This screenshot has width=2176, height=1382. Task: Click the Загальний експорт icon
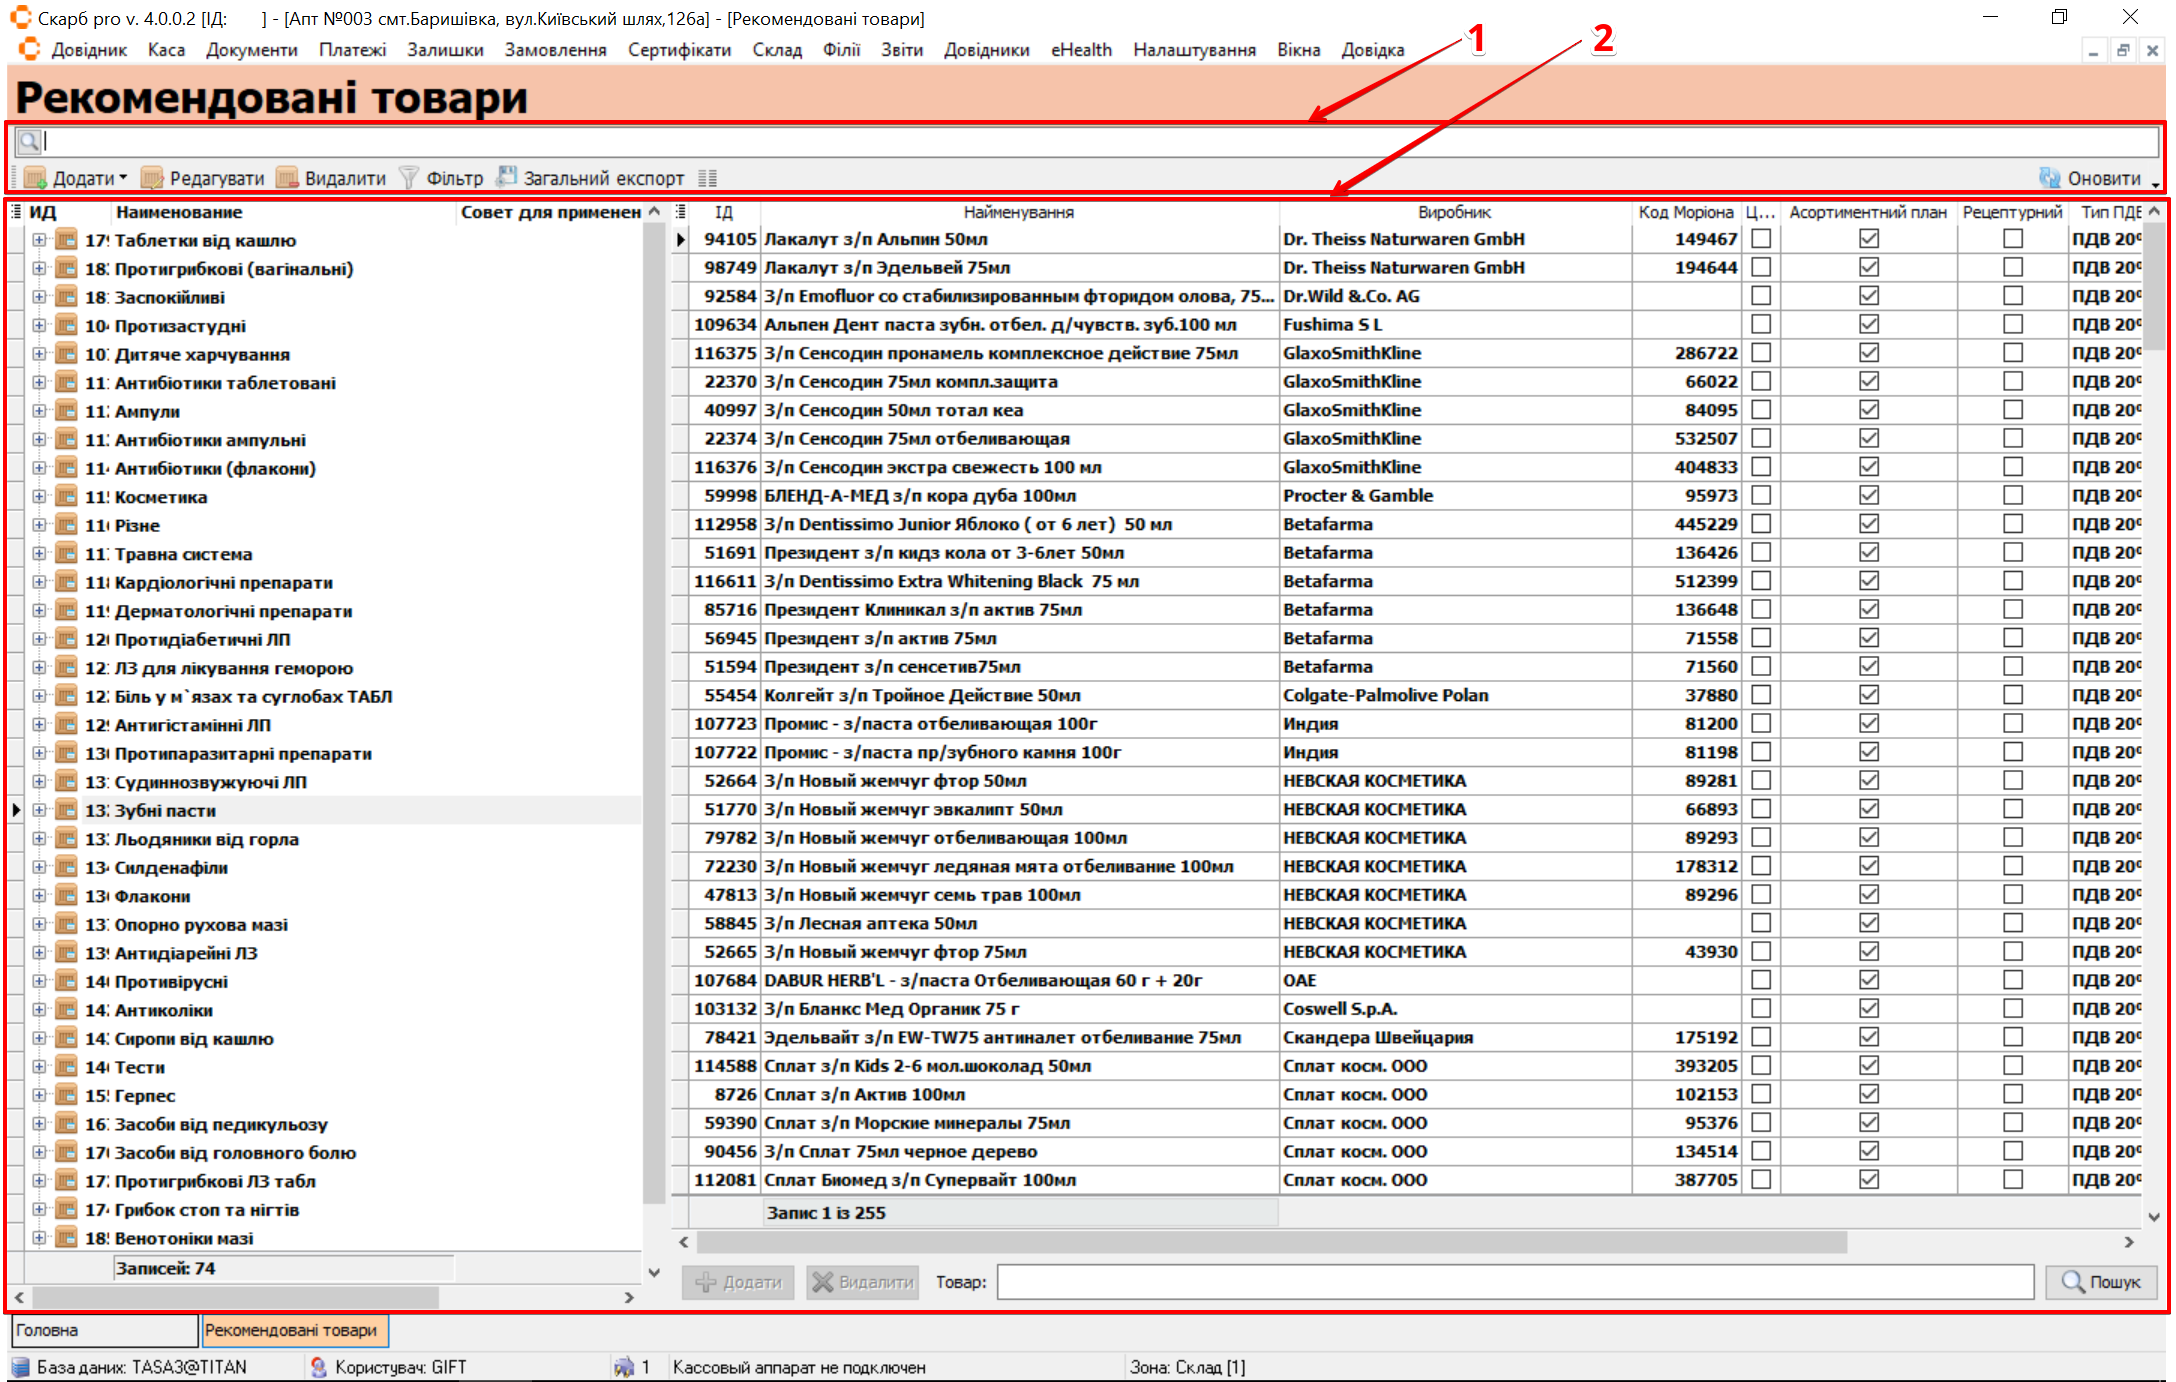507,177
